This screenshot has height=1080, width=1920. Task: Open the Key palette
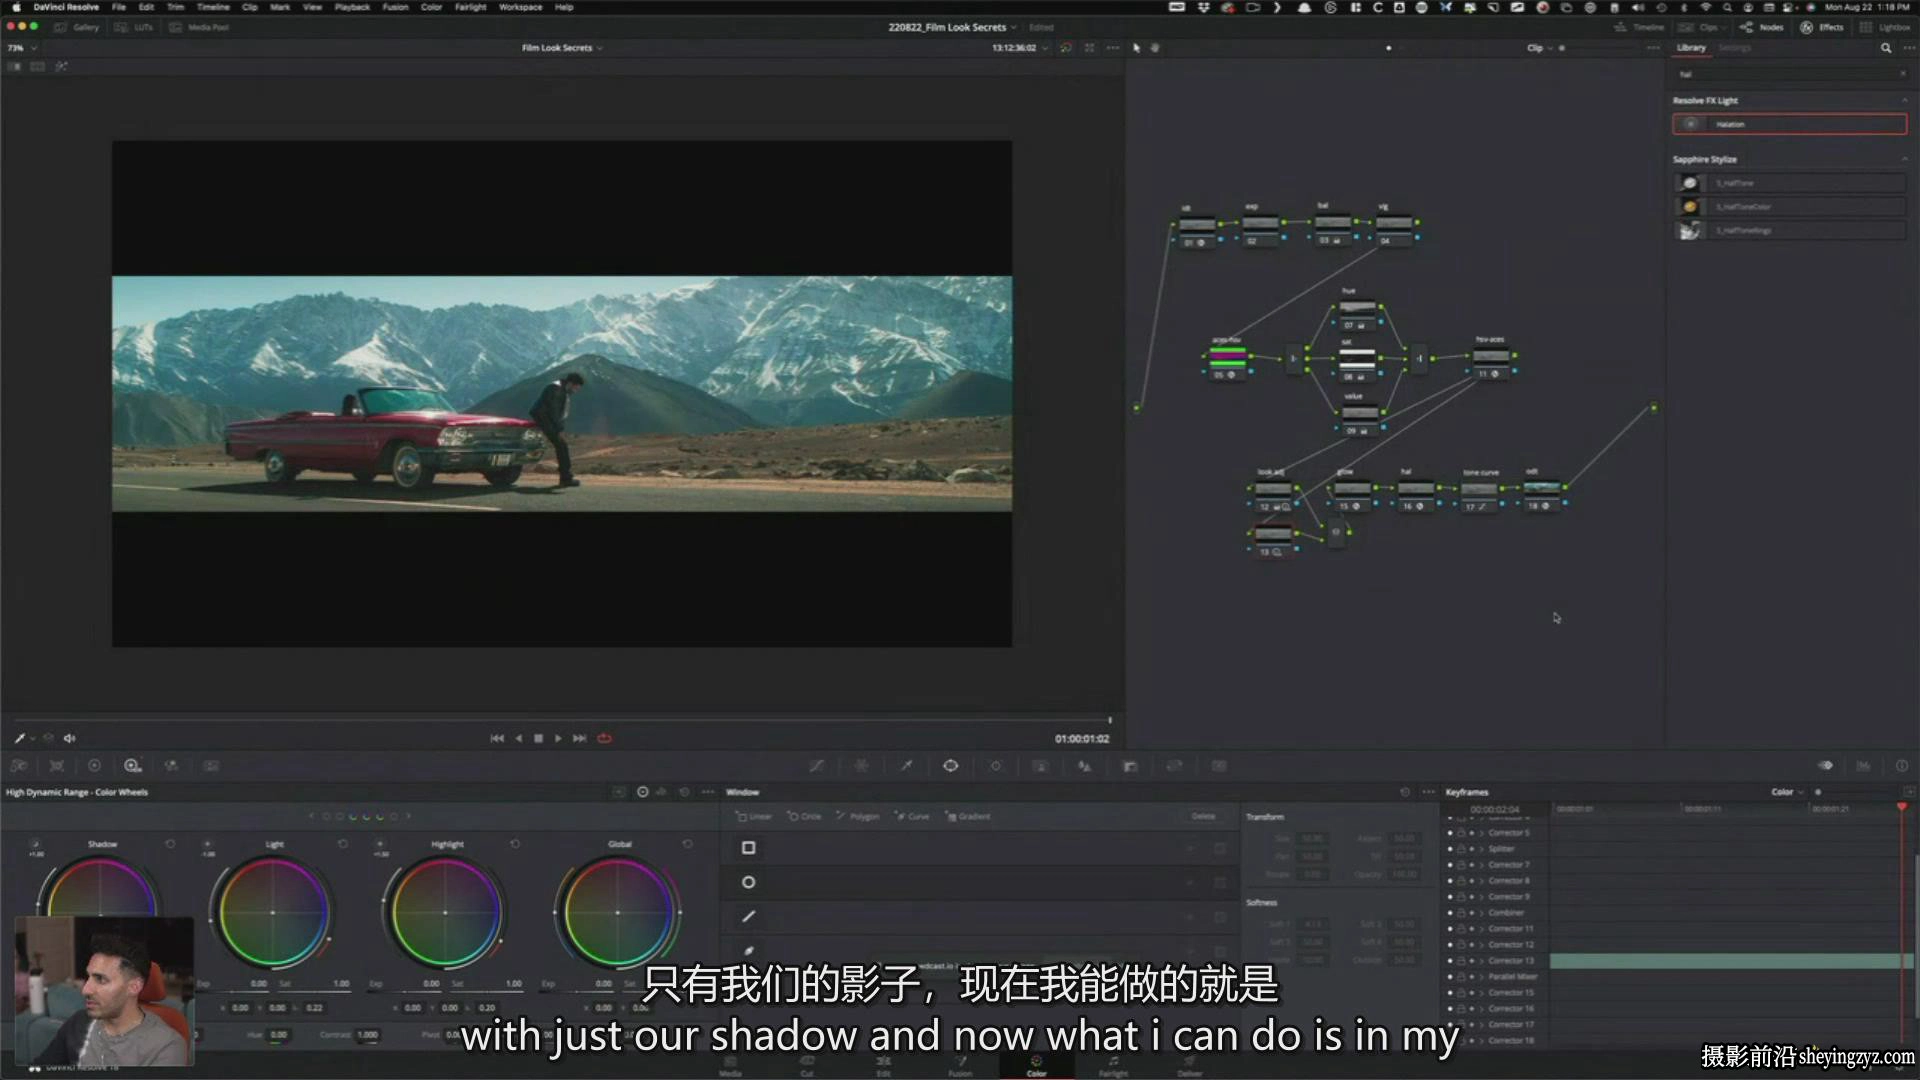(1130, 766)
